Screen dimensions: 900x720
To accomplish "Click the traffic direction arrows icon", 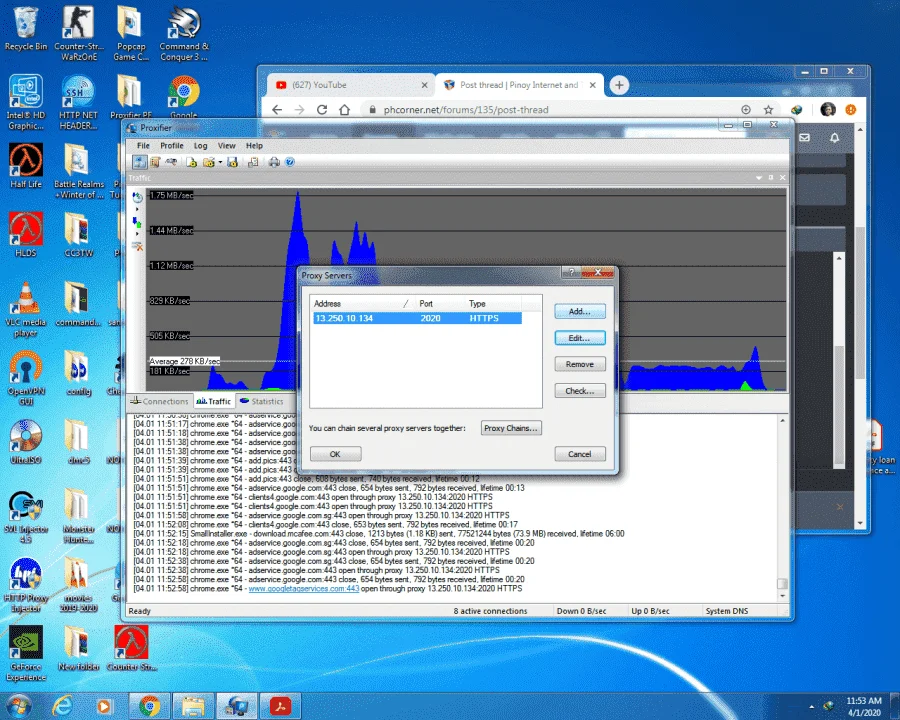I will point(137,222).
